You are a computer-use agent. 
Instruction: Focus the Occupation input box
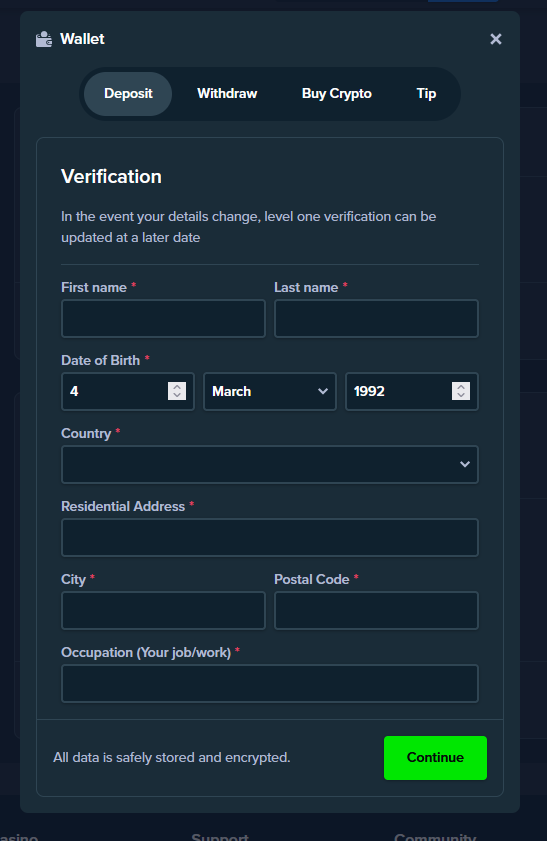pos(270,683)
